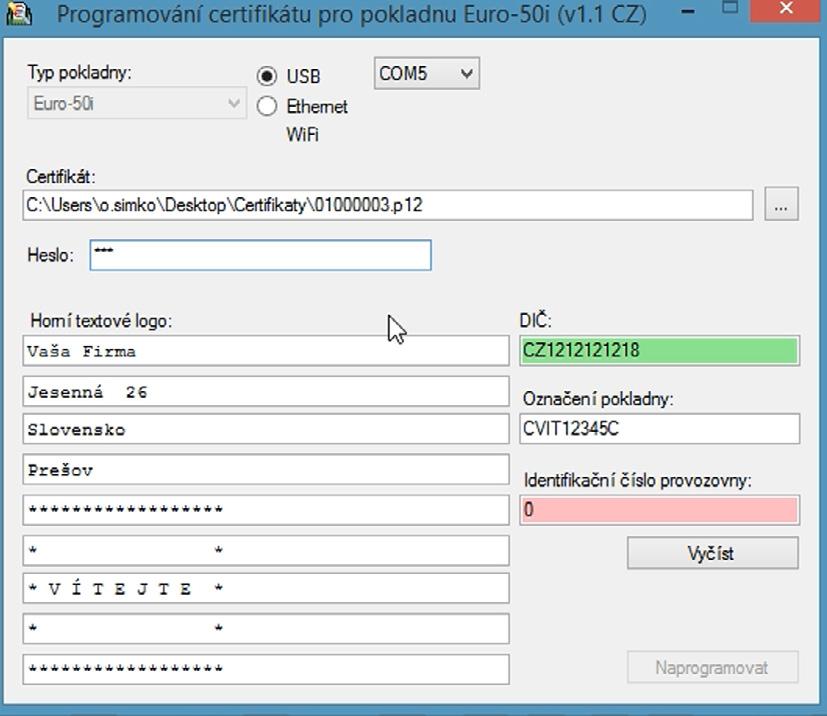The height and width of the screenshot is (716, 827).
Task: Click the Certifikát file path field
Action: tap(388, 205)
